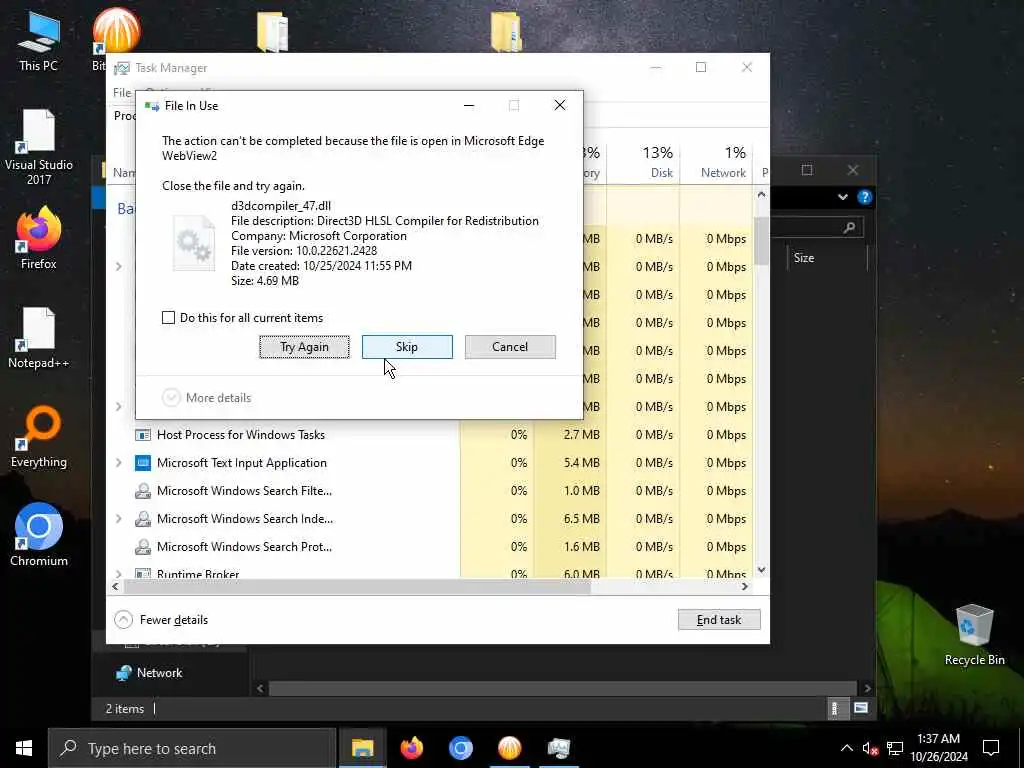
Task: Open the Windows Start menu
Action: pyautogui.click(x=24, y=748)
